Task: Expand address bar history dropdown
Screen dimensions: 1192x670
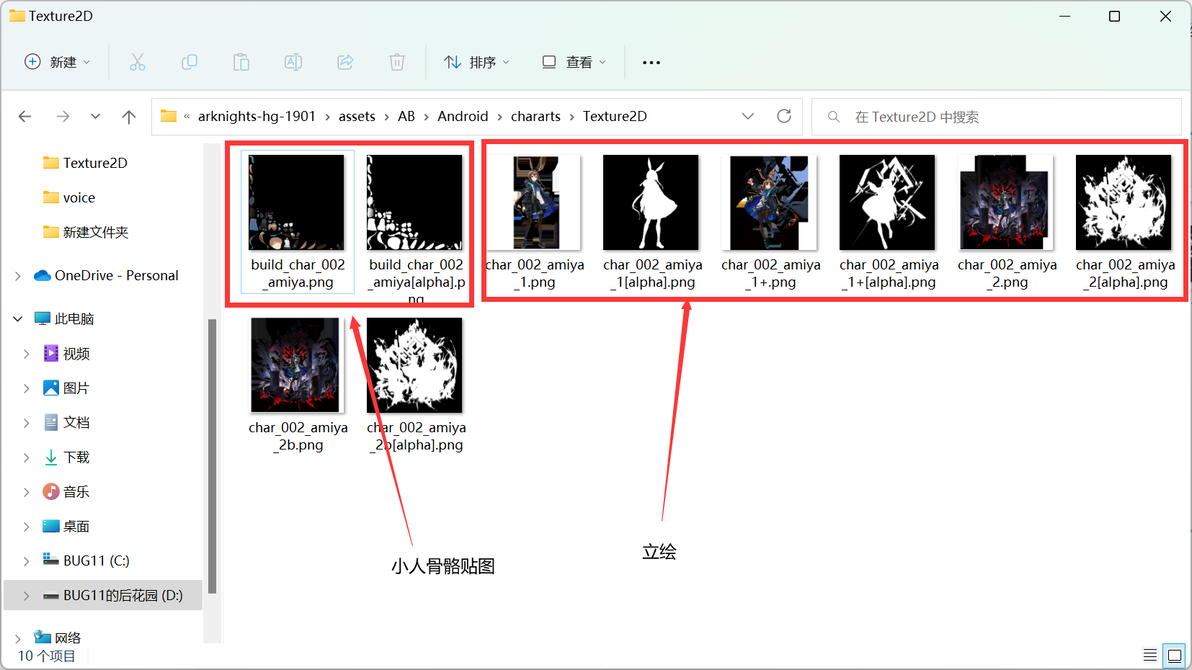Action: pos(748,116)
